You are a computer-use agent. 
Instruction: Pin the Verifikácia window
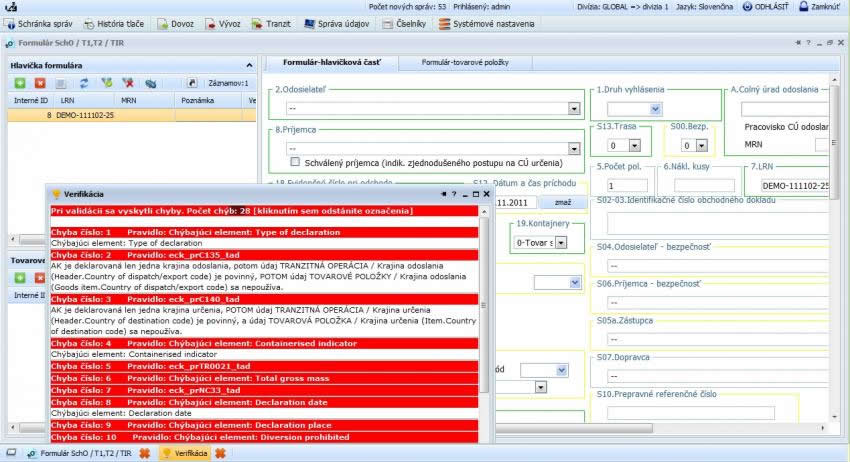point(443,194)
